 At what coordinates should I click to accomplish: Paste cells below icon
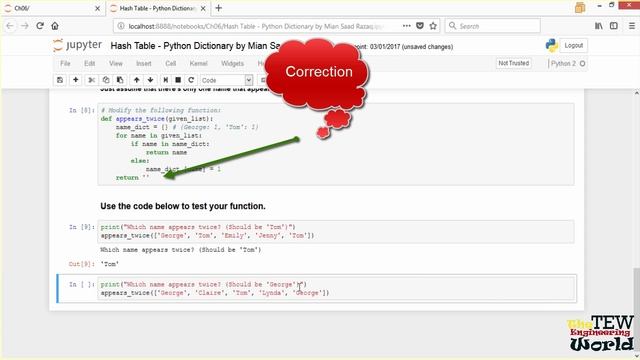[x=120, y=80]
